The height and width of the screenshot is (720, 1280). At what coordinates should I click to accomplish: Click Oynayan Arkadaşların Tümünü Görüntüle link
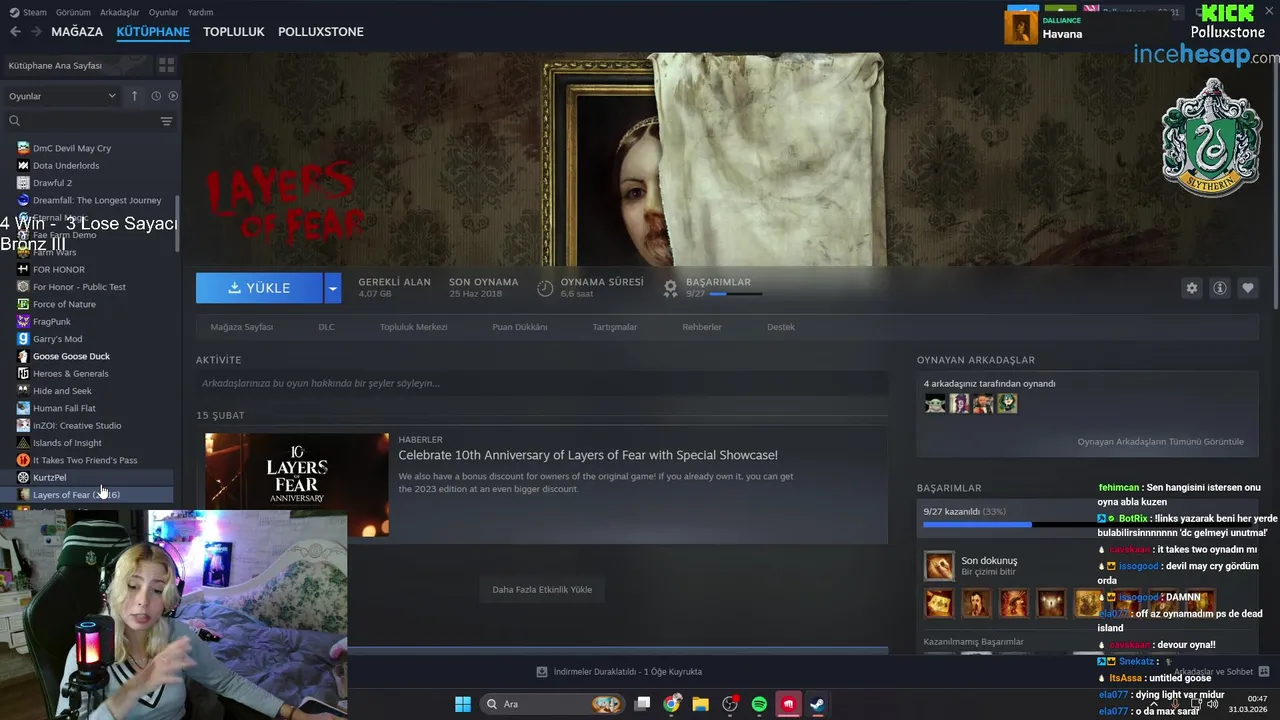point(1161,442)
